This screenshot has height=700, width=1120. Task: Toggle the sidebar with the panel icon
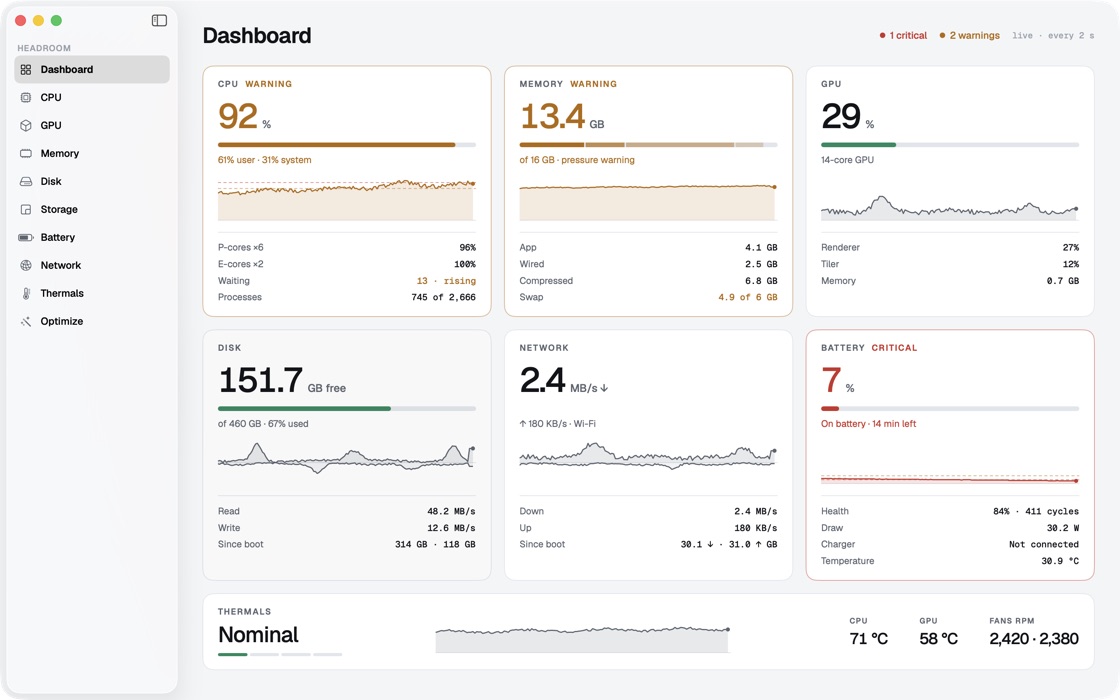point(159,21)
